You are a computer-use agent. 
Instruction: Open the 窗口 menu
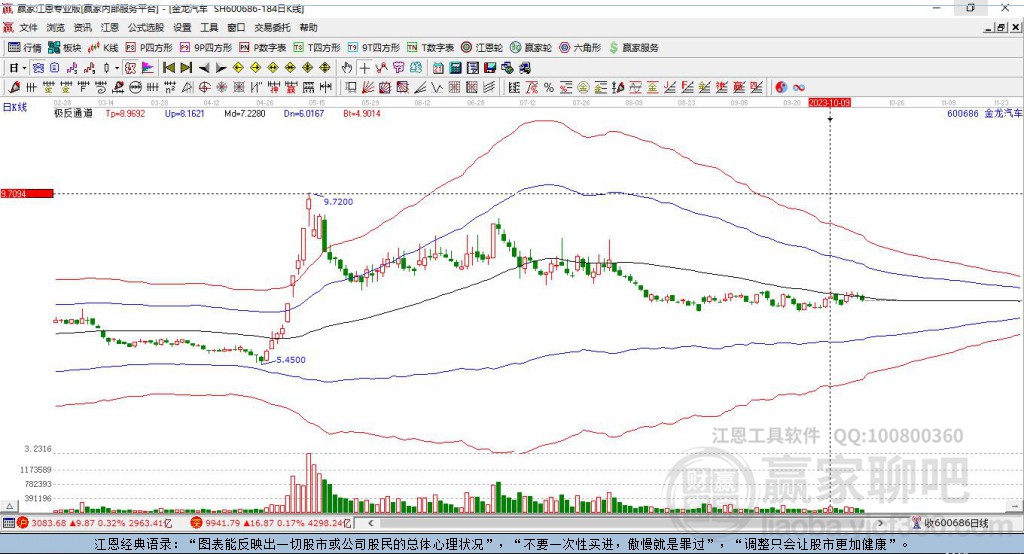click(x=236, y=27)
